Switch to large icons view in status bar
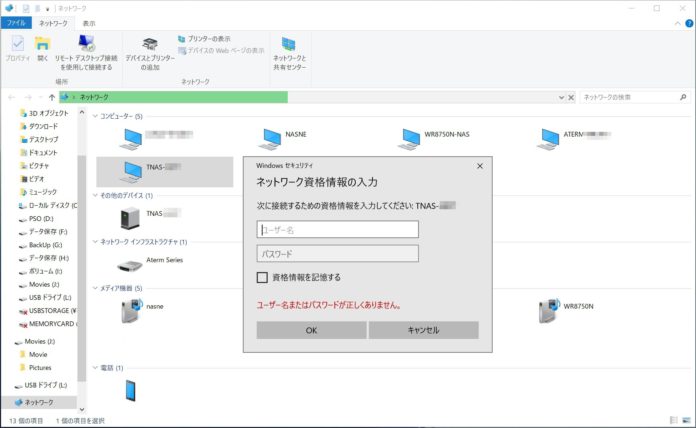This screenshot has width=696, height=428. coord(687,420)
